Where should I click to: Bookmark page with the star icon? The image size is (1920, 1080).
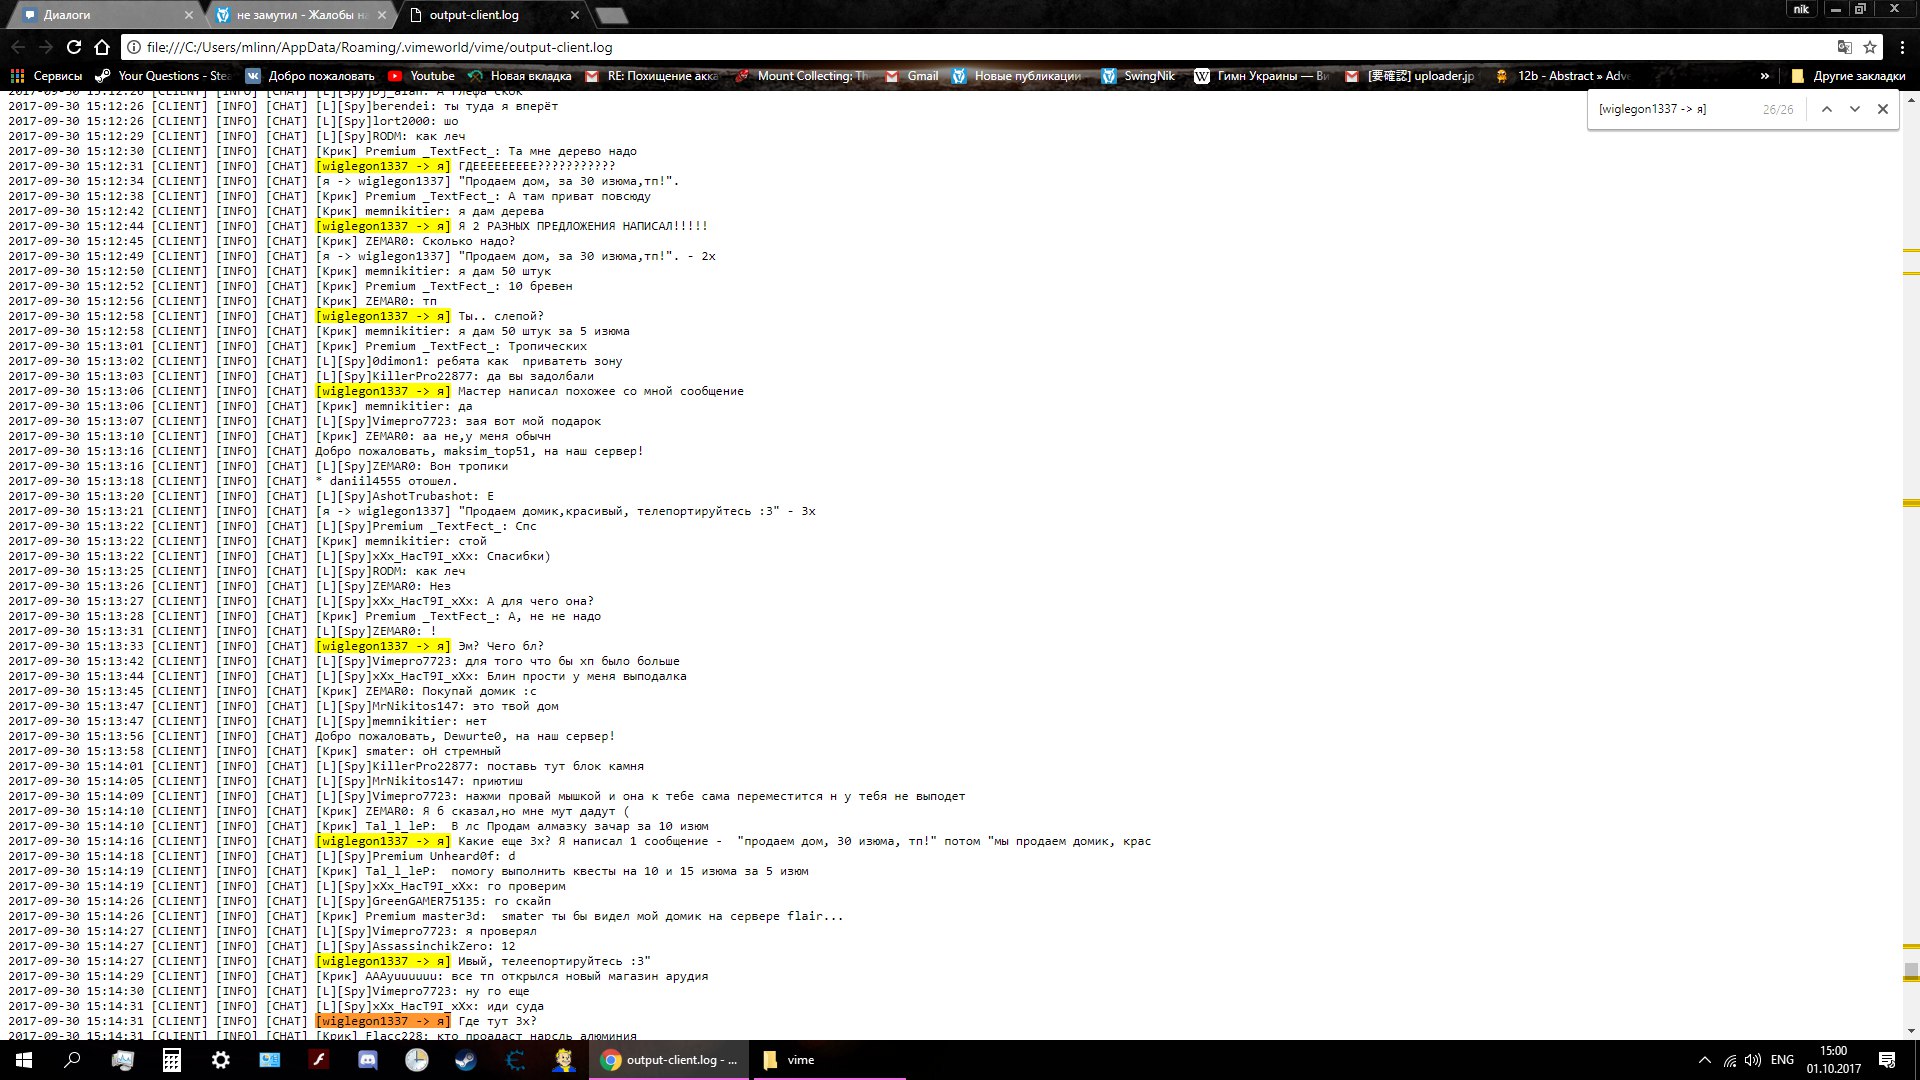point(1870,47)
